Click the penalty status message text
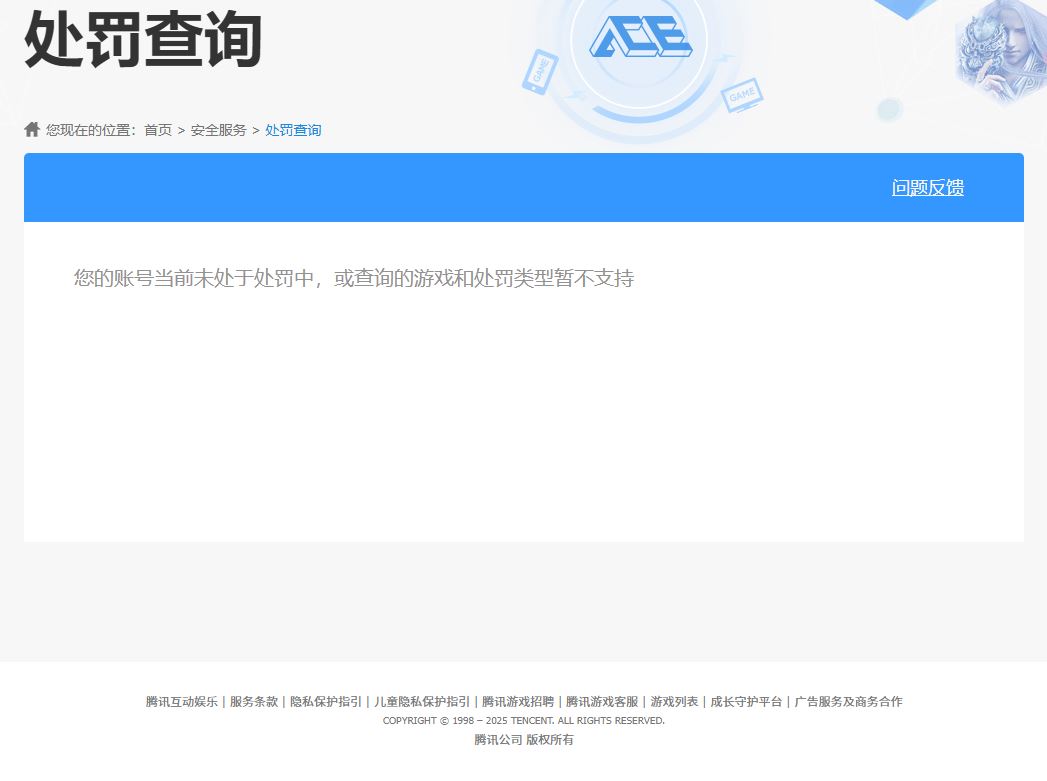 [x=354, y=278]
